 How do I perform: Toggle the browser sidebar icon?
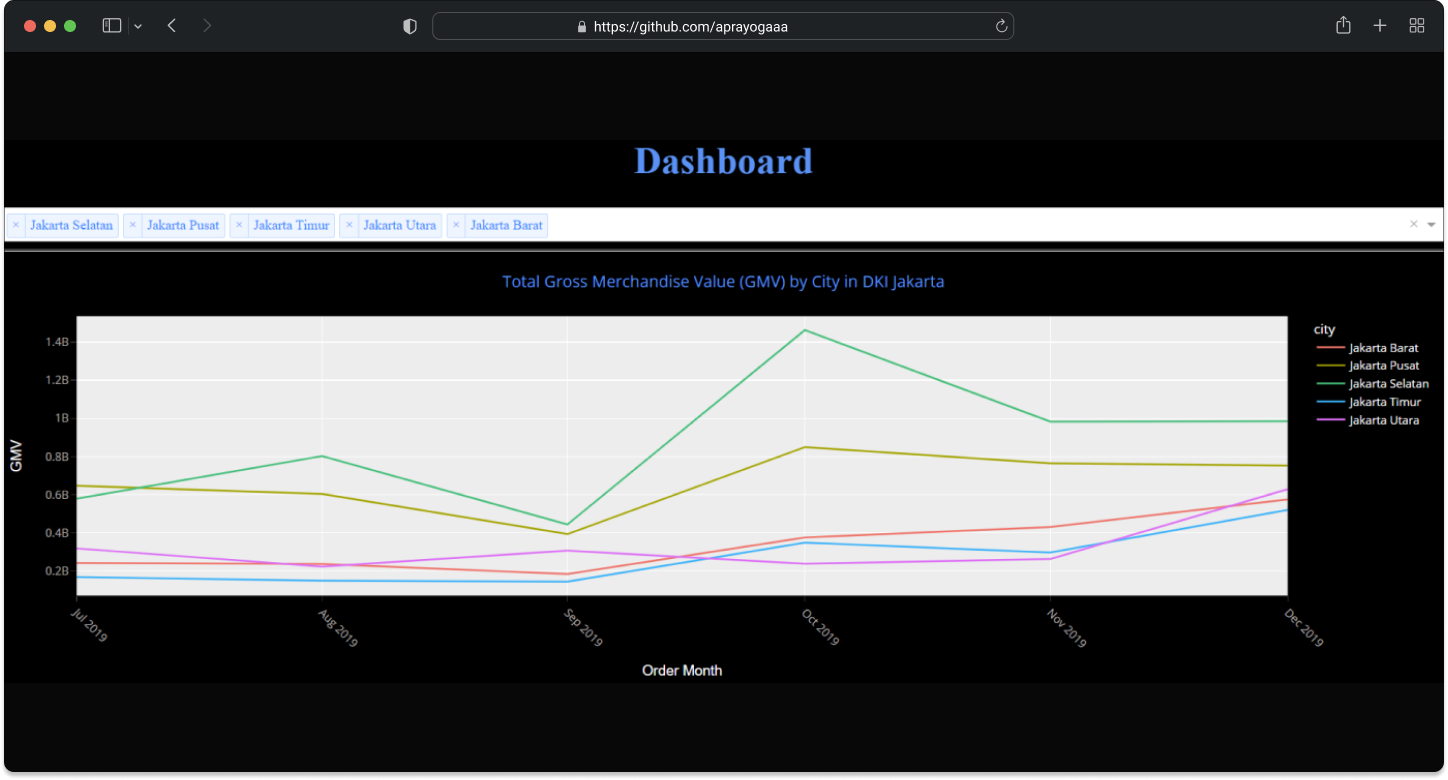[x=111, y=25]
